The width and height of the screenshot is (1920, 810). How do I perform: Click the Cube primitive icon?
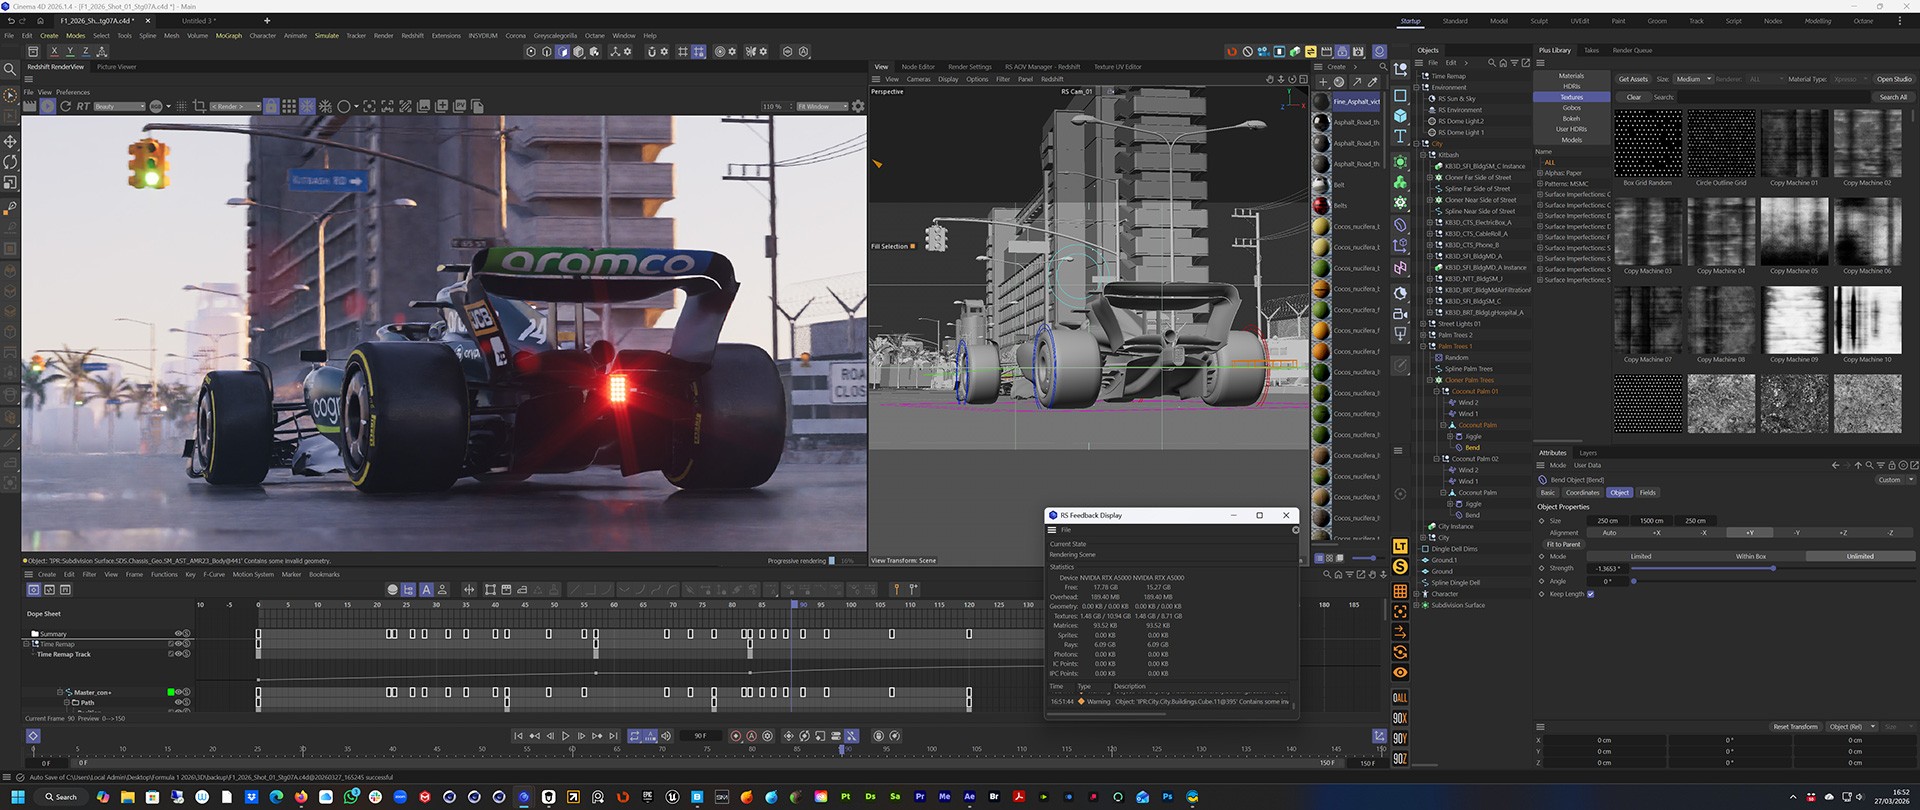[x=1400, y=116]
